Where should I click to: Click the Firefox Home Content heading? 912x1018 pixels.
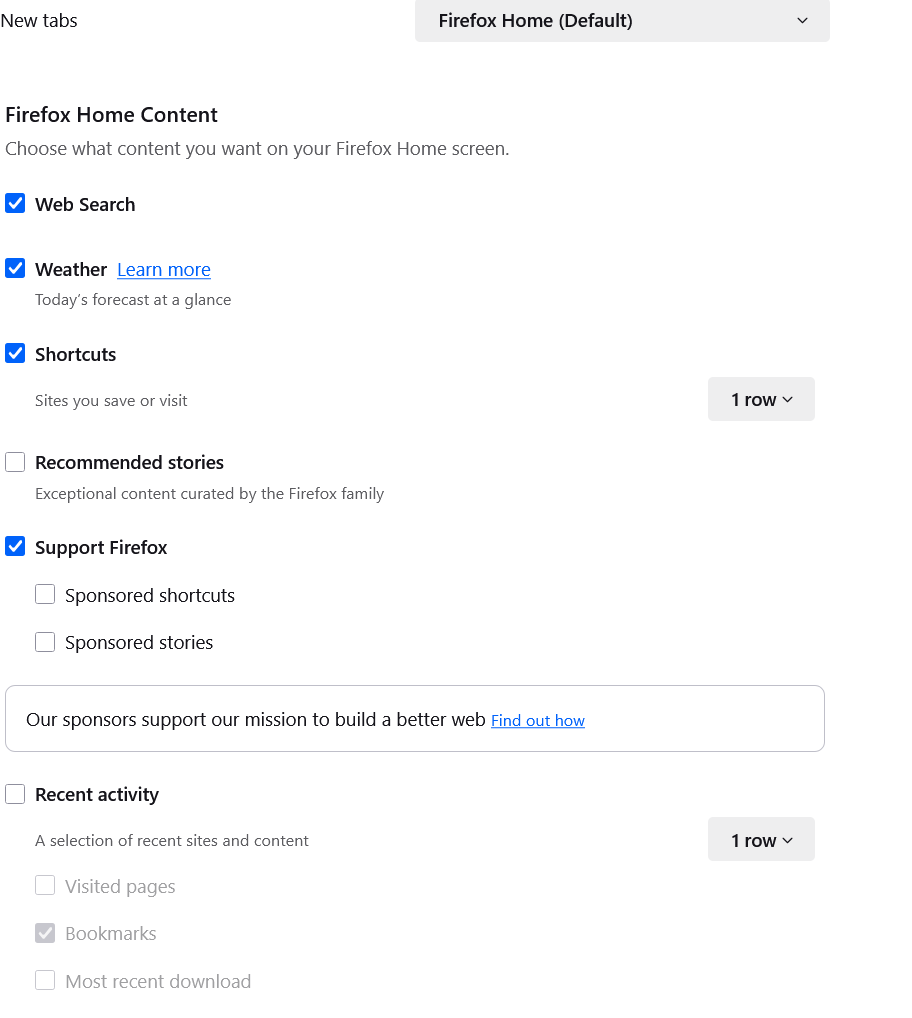[112, 115]
